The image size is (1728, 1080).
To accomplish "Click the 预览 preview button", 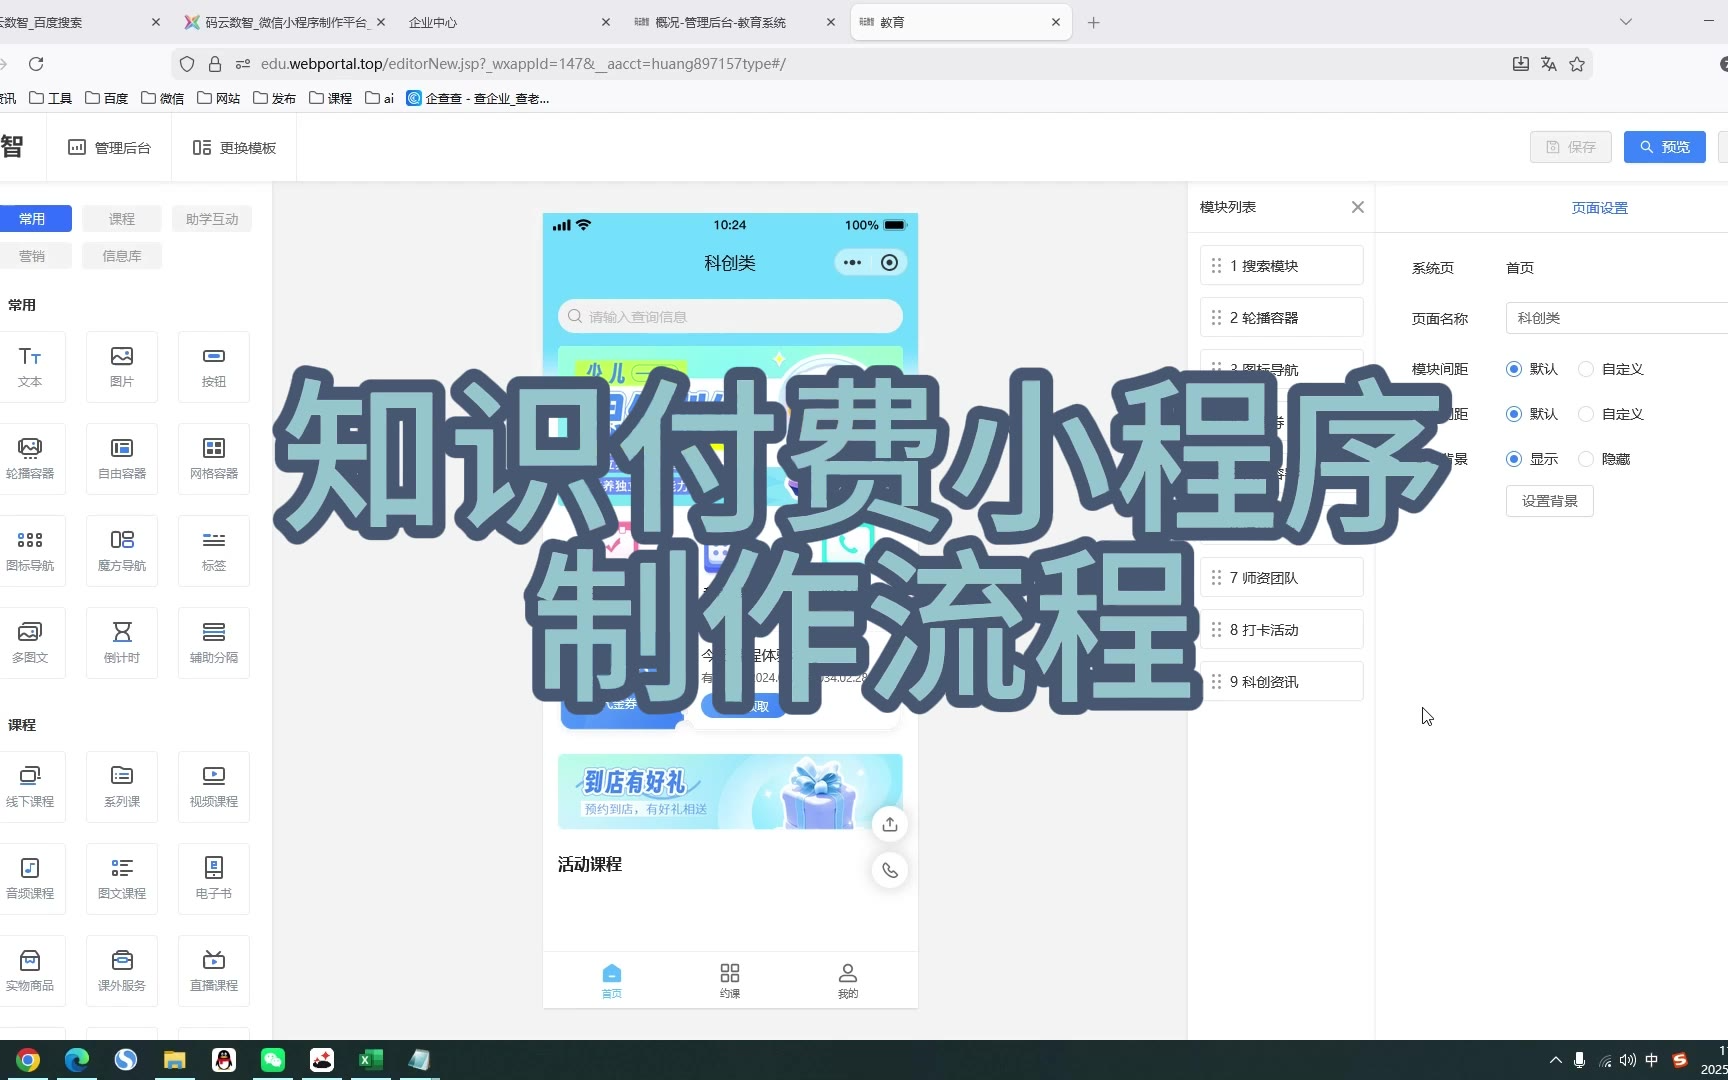I will pyautogui.click(x=1664, y=147).
